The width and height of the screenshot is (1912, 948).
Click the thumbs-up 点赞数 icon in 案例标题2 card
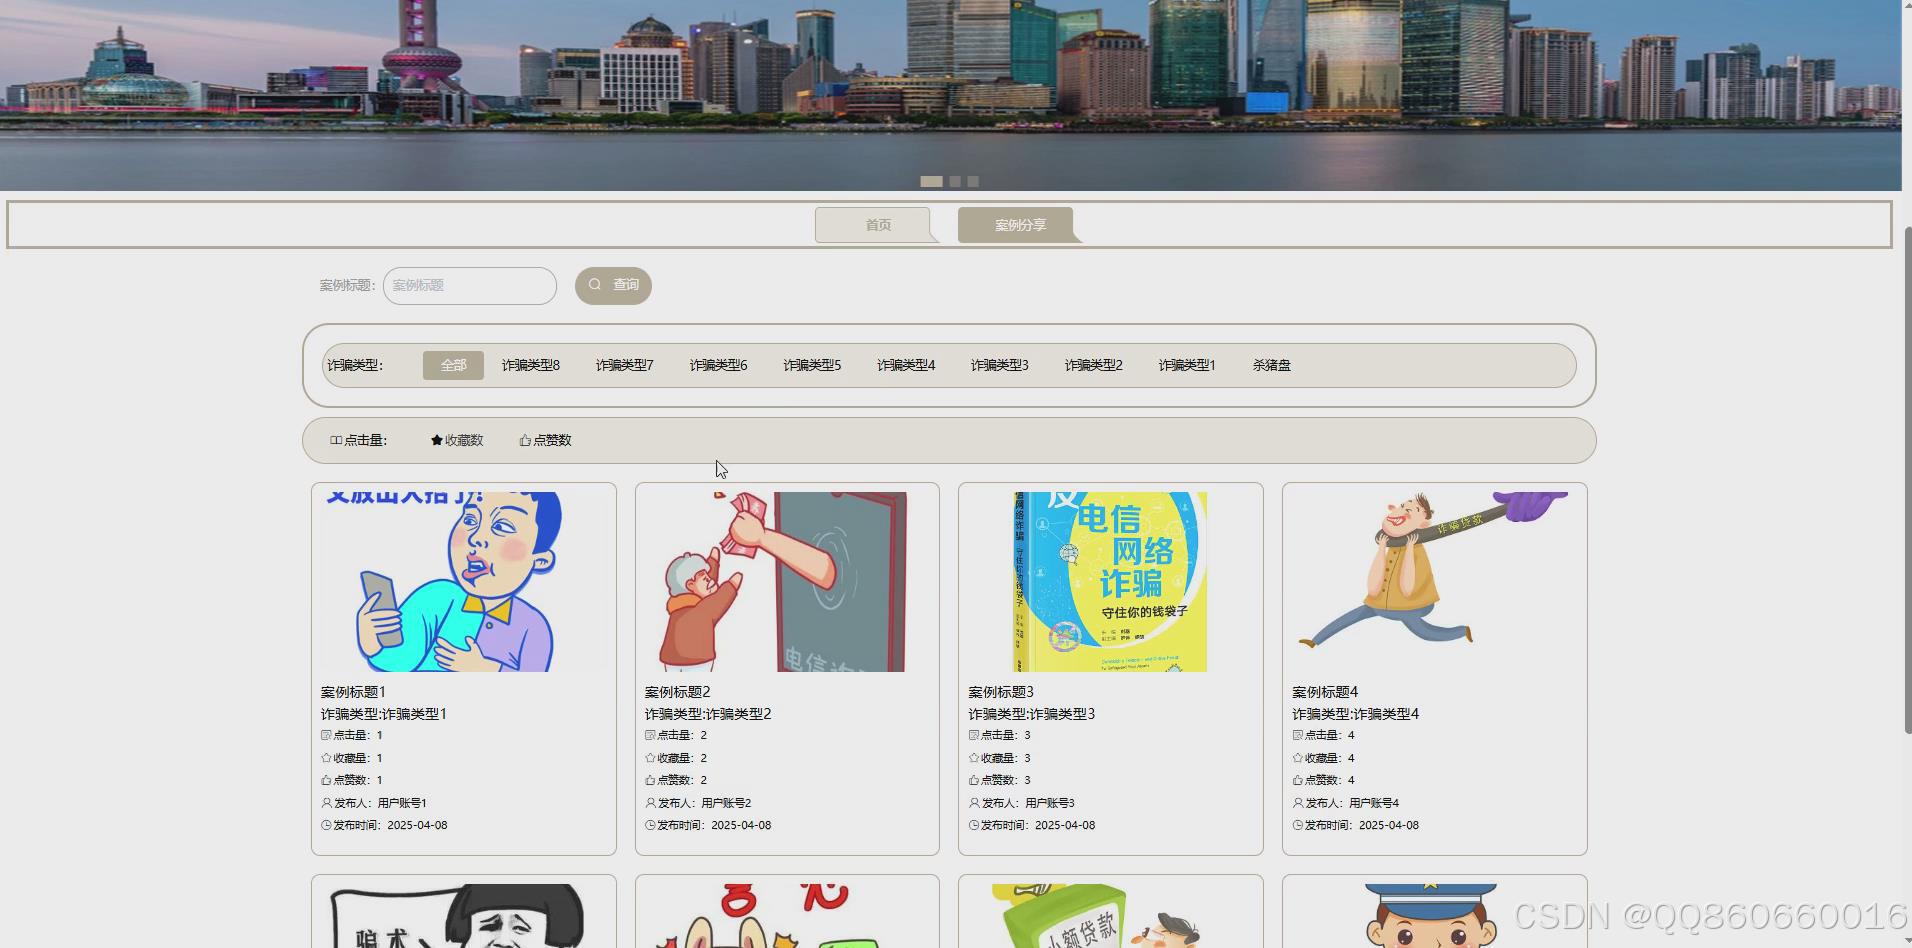[650, 780]
